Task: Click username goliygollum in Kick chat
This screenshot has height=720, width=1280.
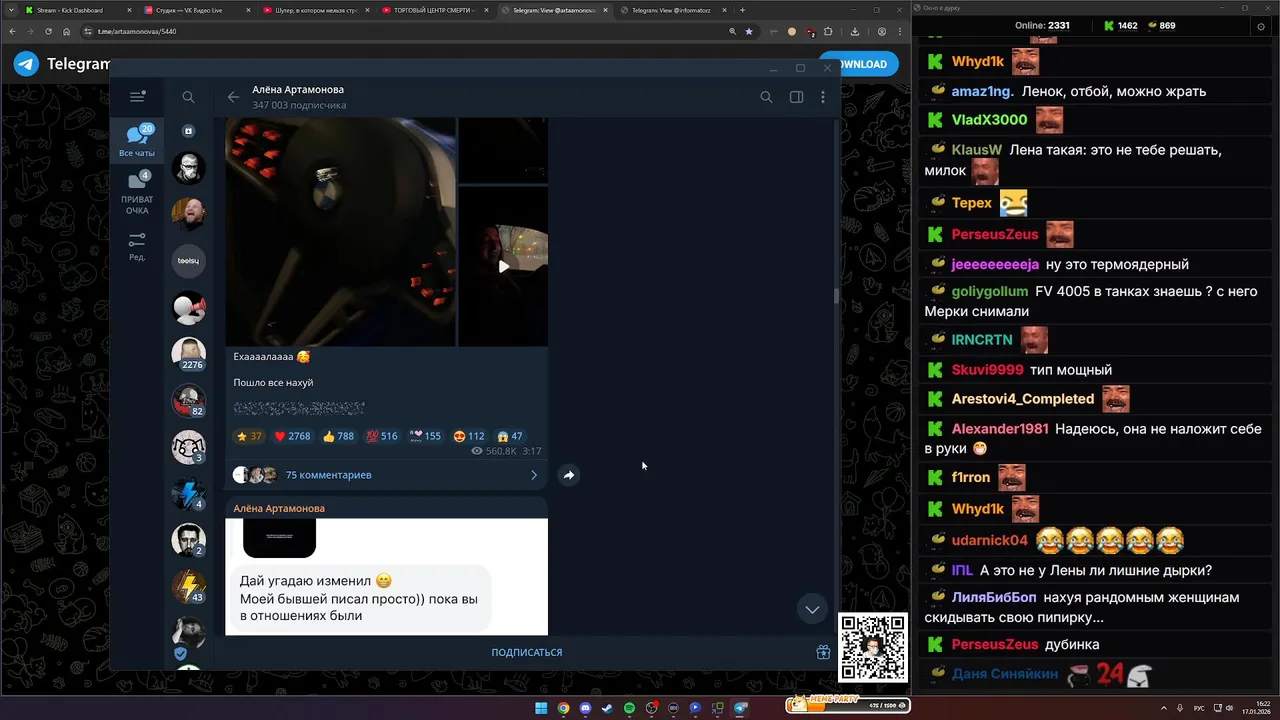Action: tap(989, 291)
